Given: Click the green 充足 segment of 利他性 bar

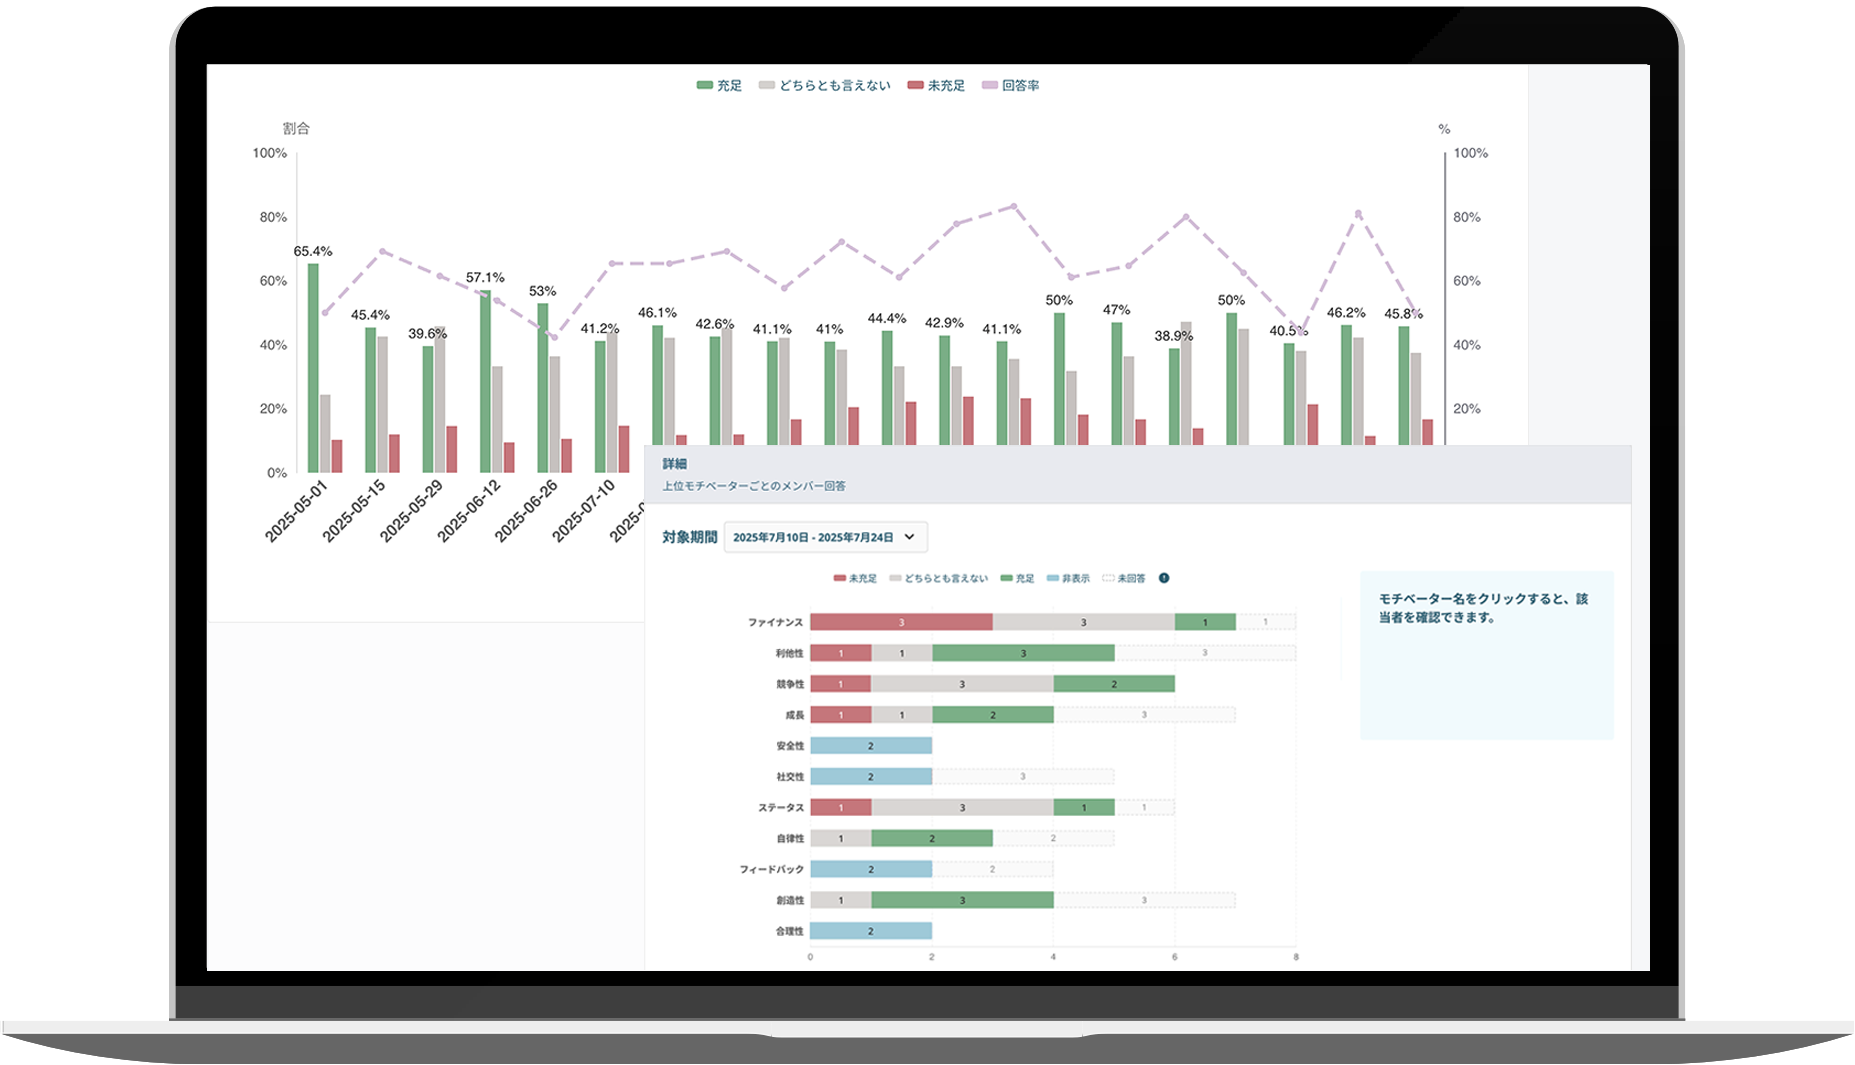Looking at the screenshot, I should click(1022, 653).
